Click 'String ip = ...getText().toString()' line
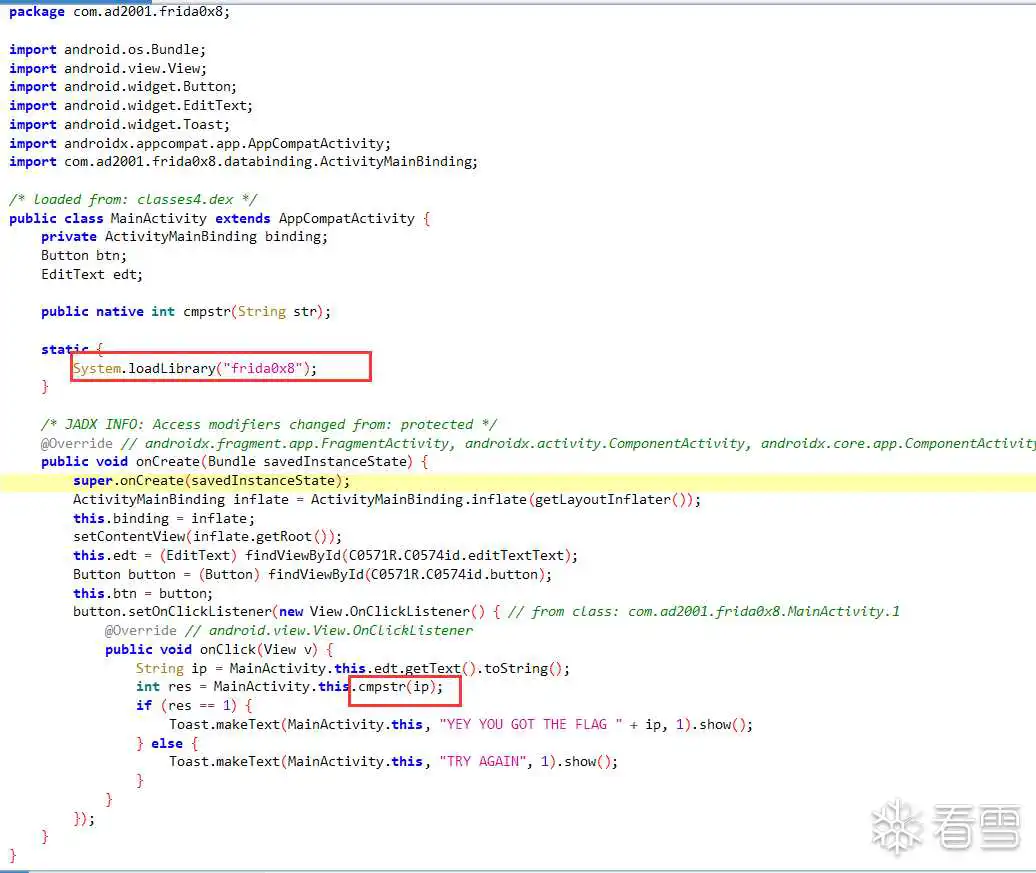The height and width of the screenshot is (873, 1036). tap(353, 668)
